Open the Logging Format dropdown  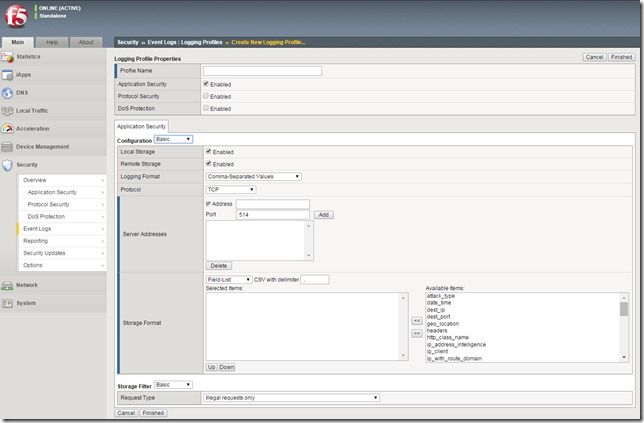click(x=254, y=176)
